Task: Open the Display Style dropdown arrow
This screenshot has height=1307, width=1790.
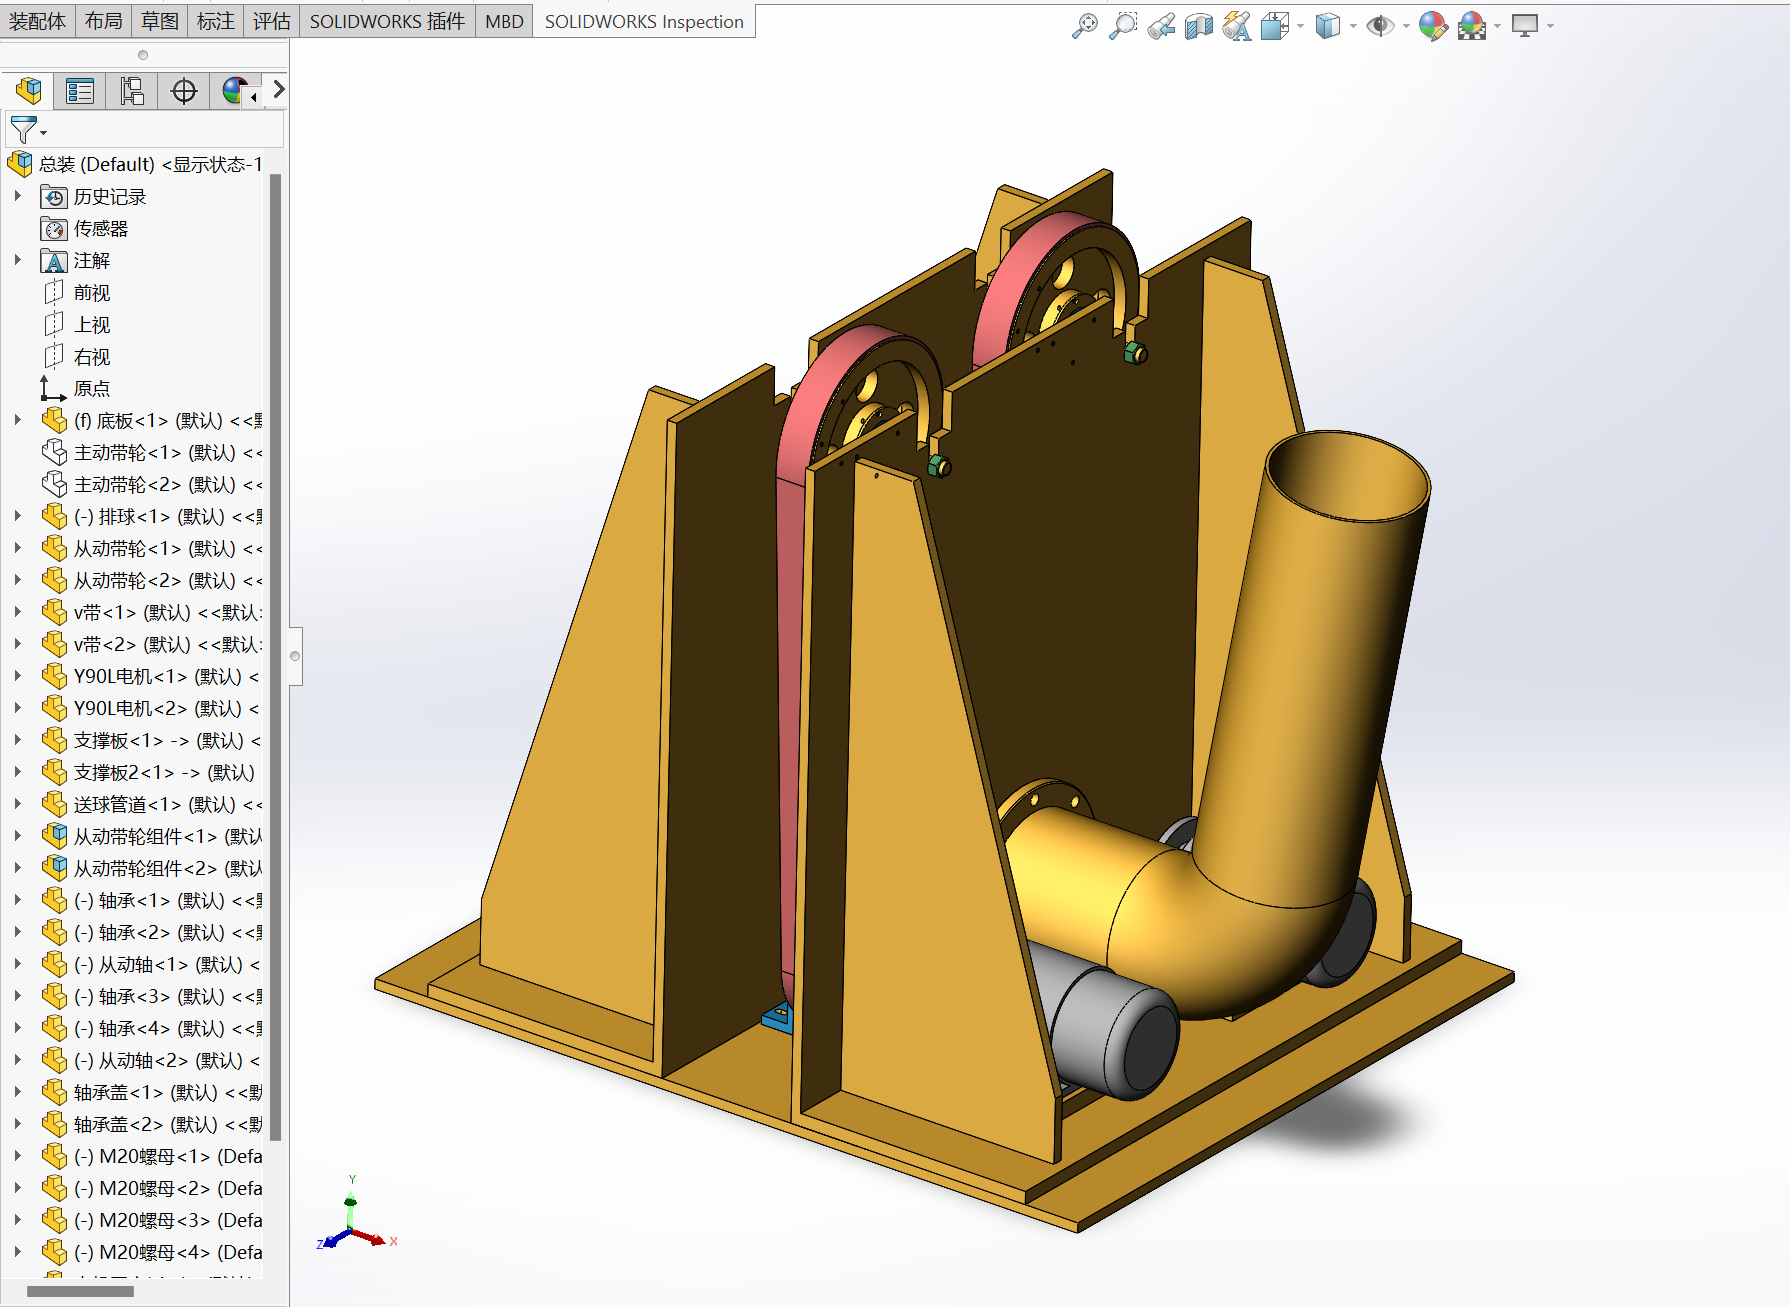Action: click(x=1353, y=26)
